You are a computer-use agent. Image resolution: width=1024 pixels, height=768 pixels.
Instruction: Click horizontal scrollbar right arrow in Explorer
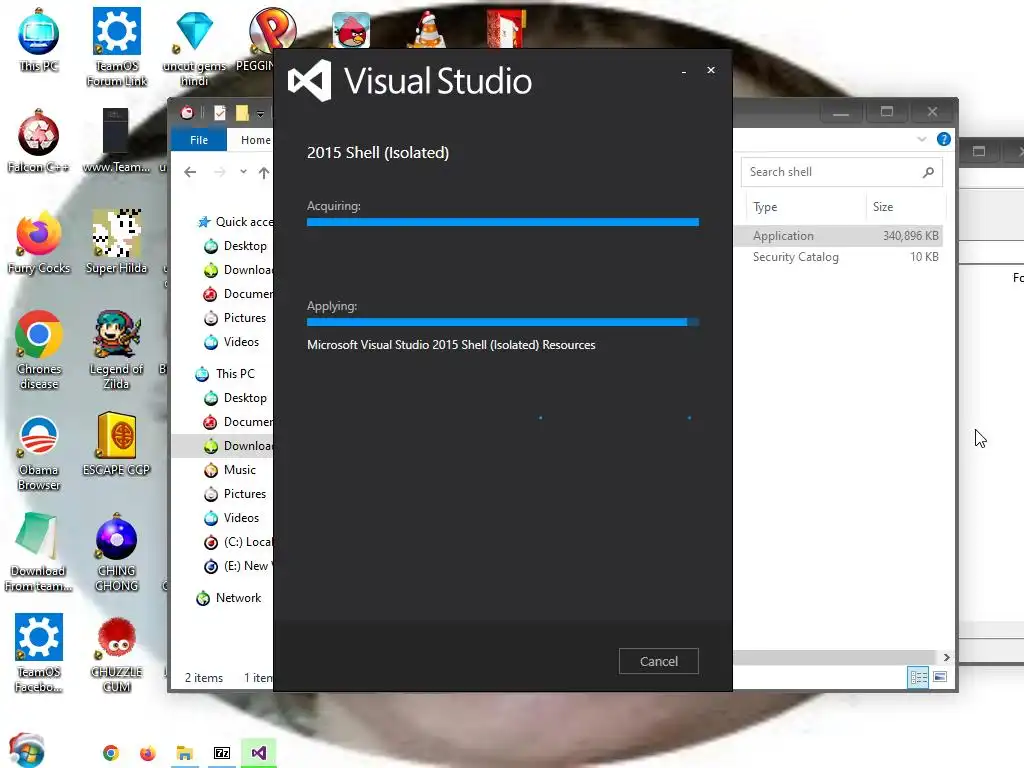pyautogui.click(x=946, y=657)
